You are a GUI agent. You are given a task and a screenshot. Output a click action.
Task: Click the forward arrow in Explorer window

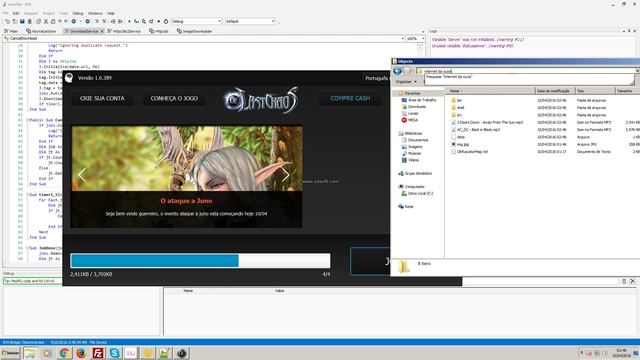(407, 71)
